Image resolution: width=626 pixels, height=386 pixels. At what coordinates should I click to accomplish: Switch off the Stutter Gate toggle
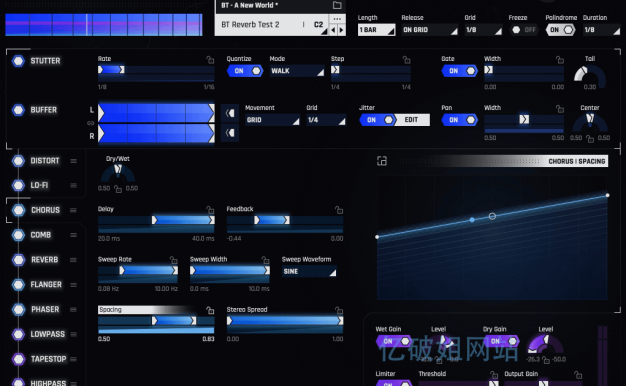(x=460, y=71)
